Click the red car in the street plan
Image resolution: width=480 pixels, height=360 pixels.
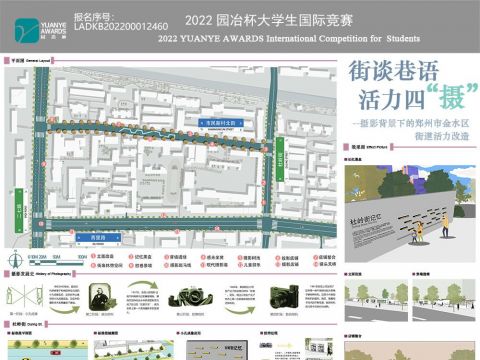(x=55, y=353)
